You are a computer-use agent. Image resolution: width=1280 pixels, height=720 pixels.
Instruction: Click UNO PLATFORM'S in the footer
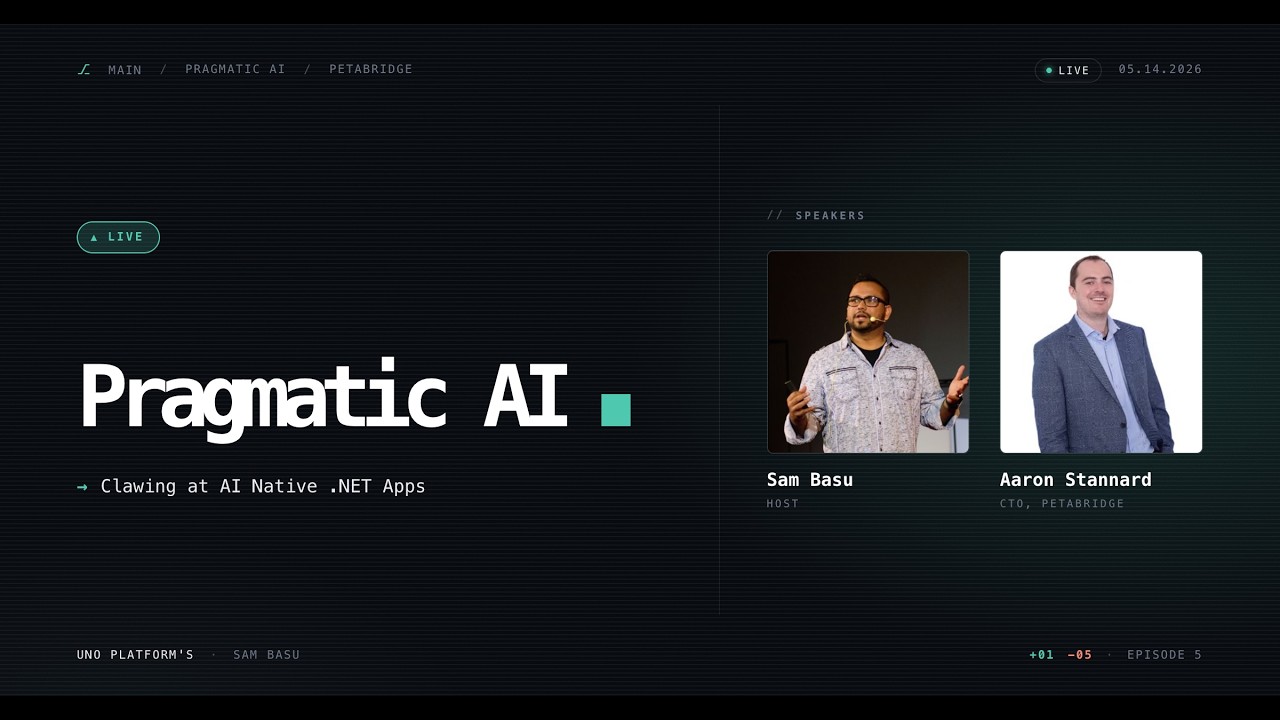click(x=135, y=655)
